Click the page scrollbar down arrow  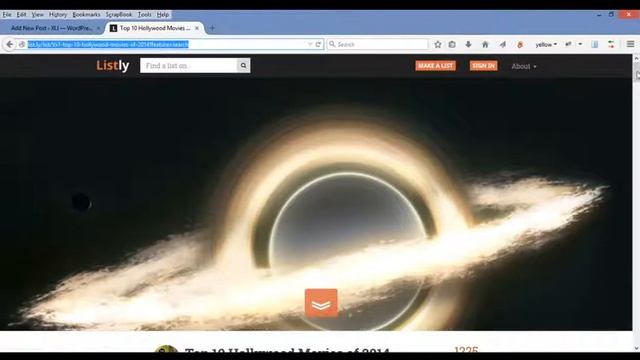(x=636, y=348)
